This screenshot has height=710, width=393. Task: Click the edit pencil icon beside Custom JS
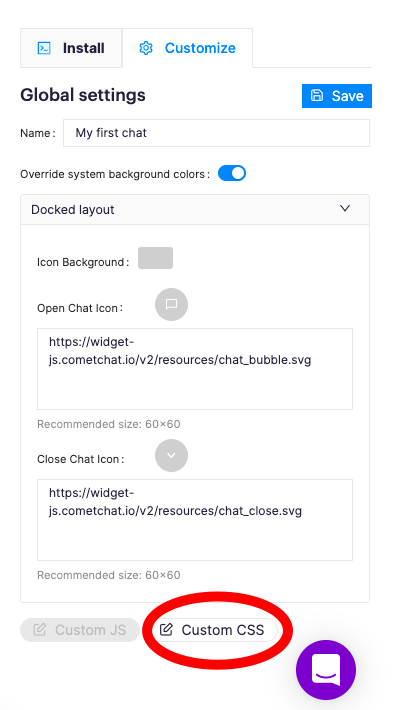point(40,629)
